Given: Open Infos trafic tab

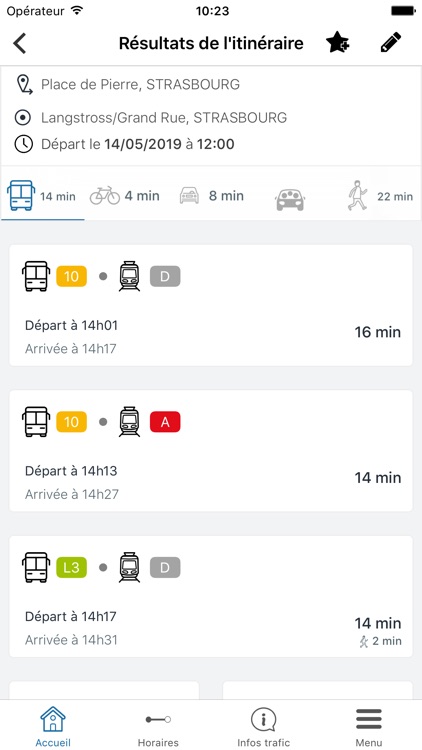Looking at the screenshot, I should tap(264, 727).
